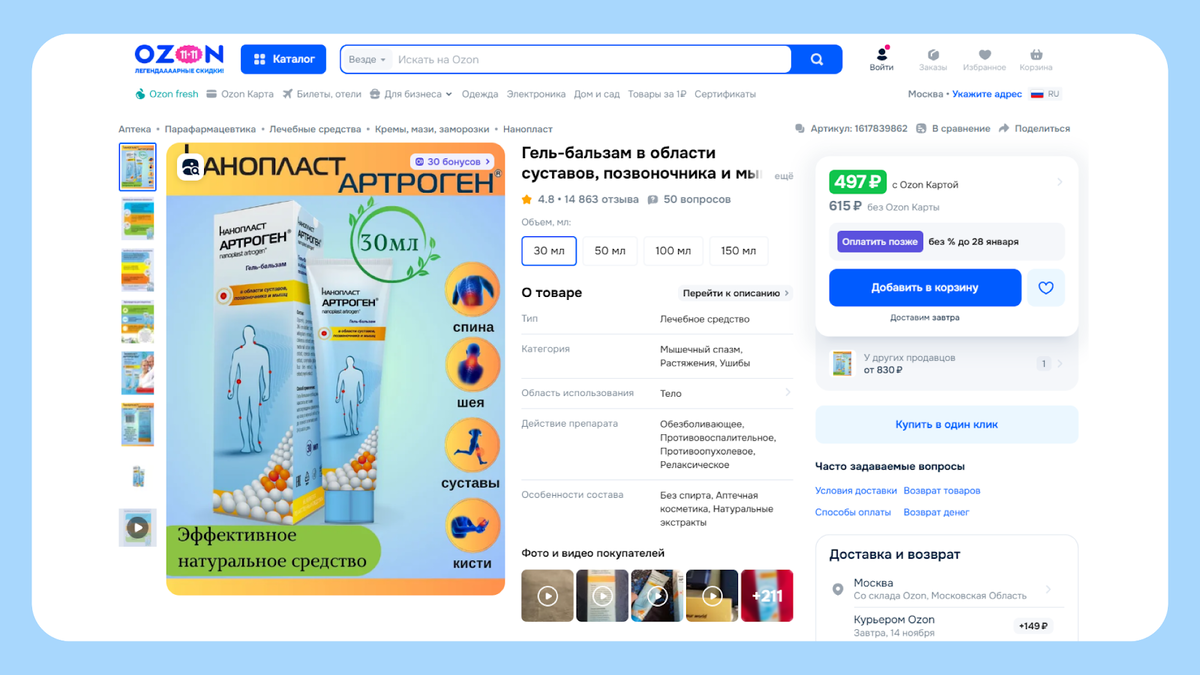Click the Добавить в корзину button
The height and width of the screenshot is (675, 1200).
tap(924, 287)
